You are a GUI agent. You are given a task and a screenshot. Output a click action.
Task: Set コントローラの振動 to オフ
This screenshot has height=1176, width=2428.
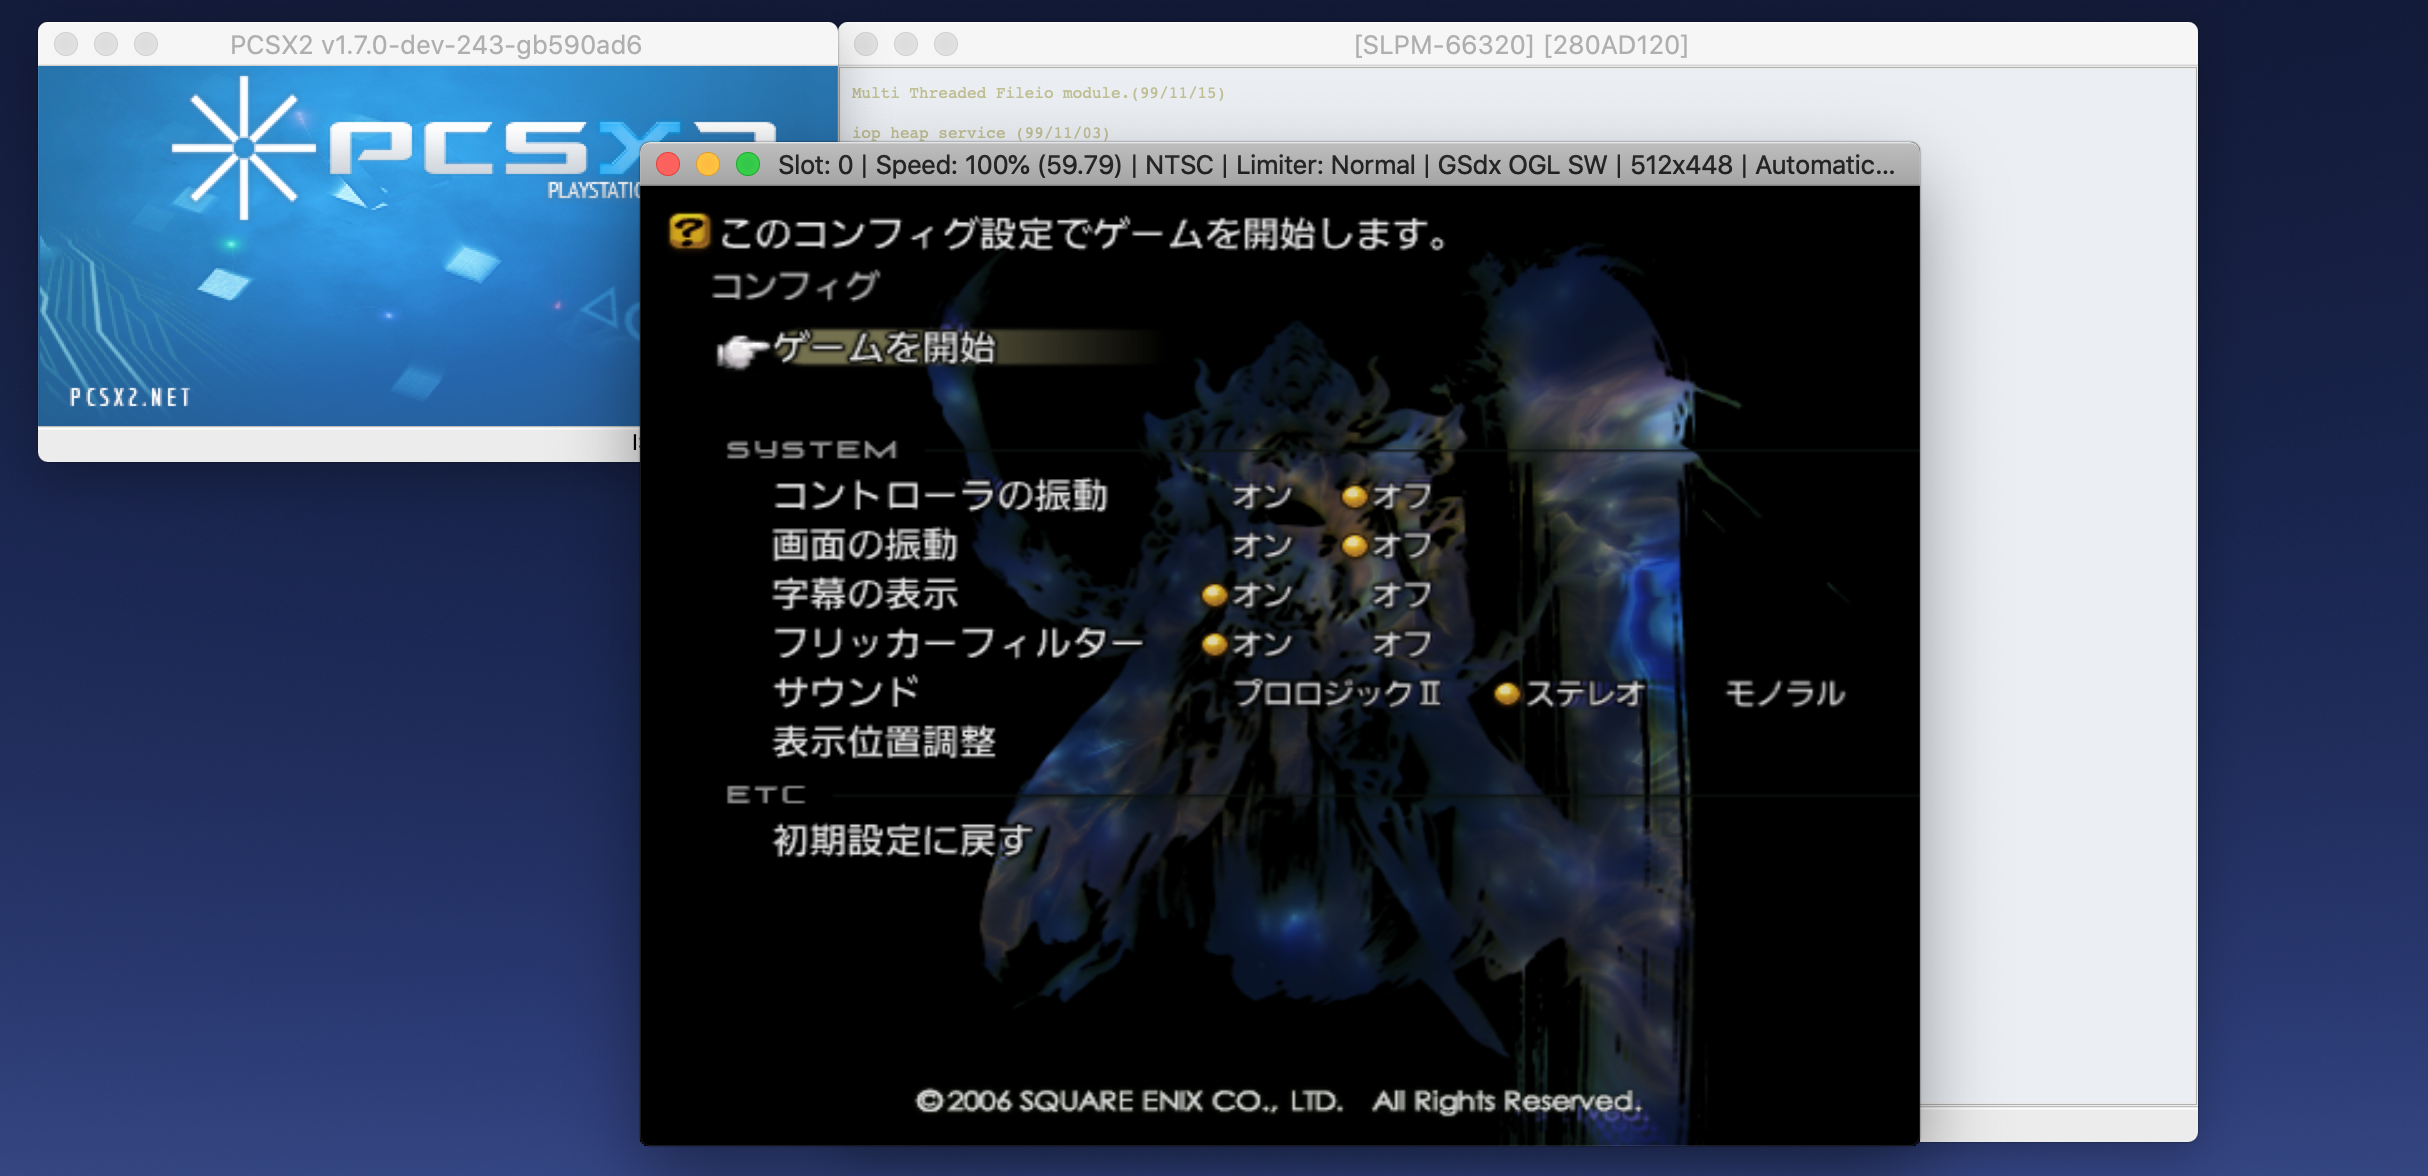pos(1401,496)
